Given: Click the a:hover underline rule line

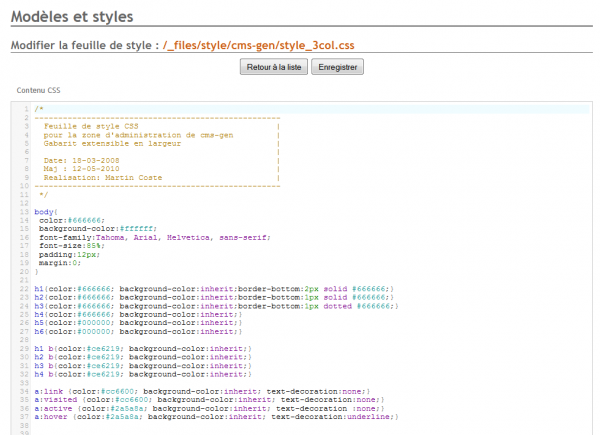Looking at the screenshot, I should coord(216,417).
